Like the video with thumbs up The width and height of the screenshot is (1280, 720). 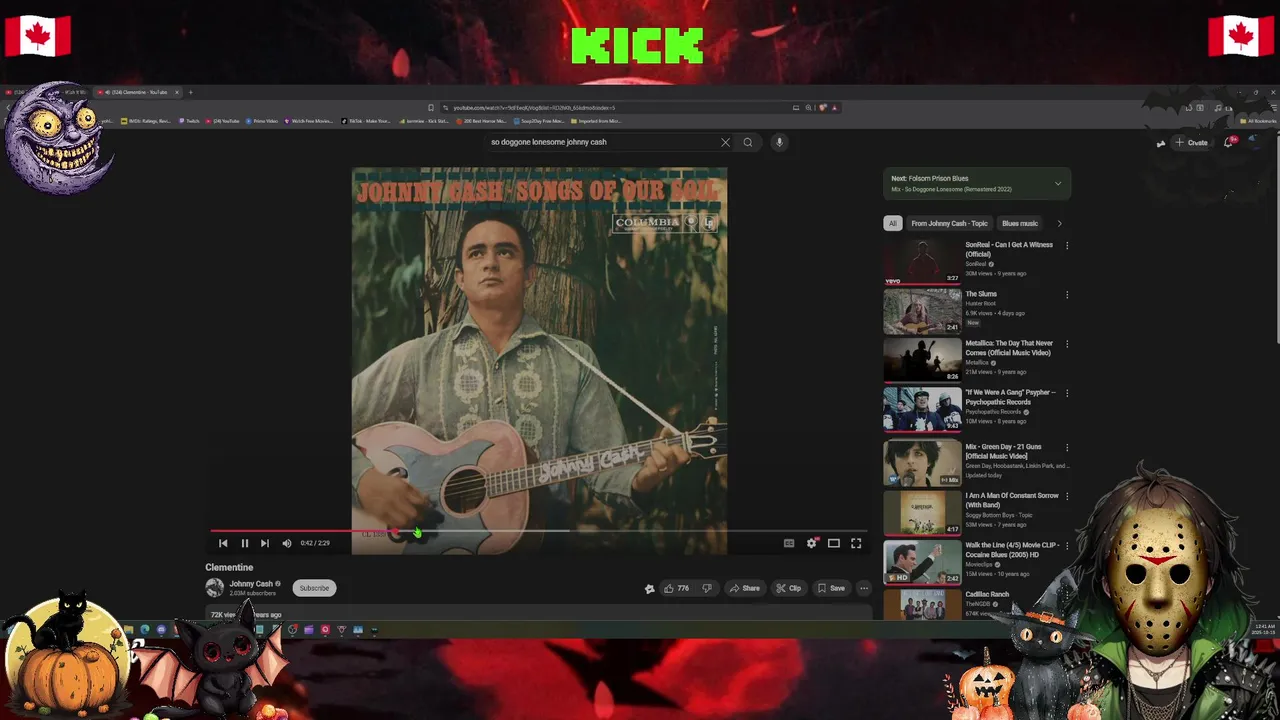[676, 588]
